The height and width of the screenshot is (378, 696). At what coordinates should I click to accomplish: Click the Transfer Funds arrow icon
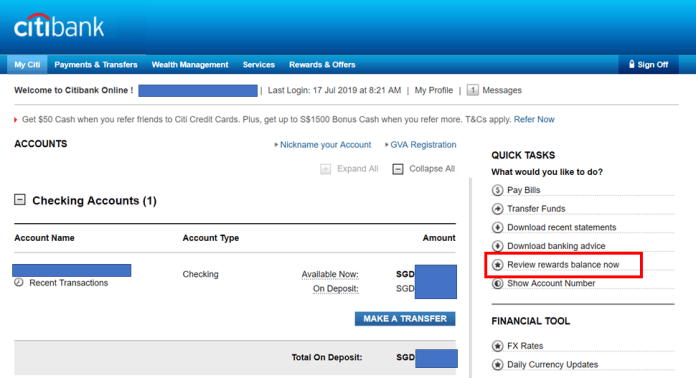click(x=498, y=209)
